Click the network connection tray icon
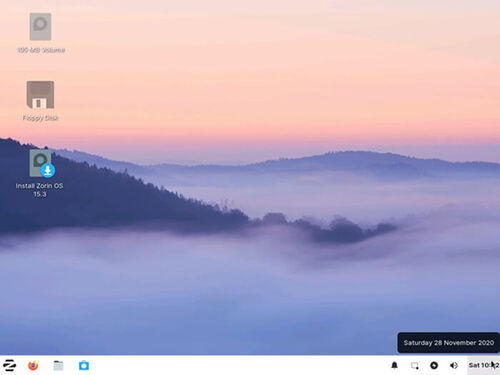Viewport: 500px width, 375px height. 414,366
